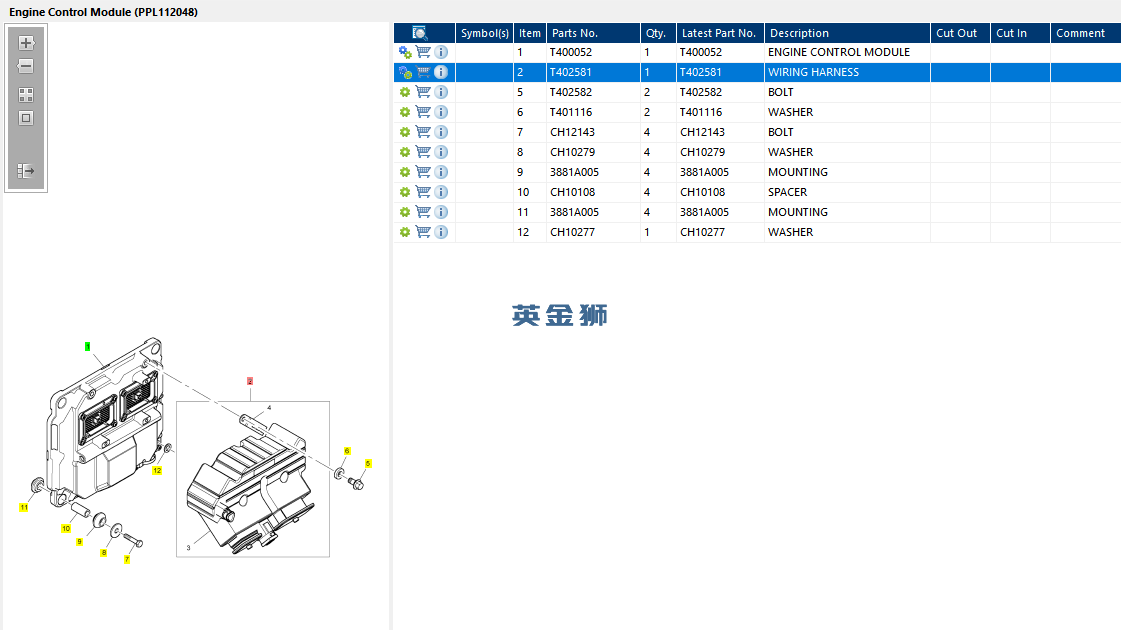1121x630 pixels.
Task: Click the green gear for BOLT T402582
Action: 405,92
